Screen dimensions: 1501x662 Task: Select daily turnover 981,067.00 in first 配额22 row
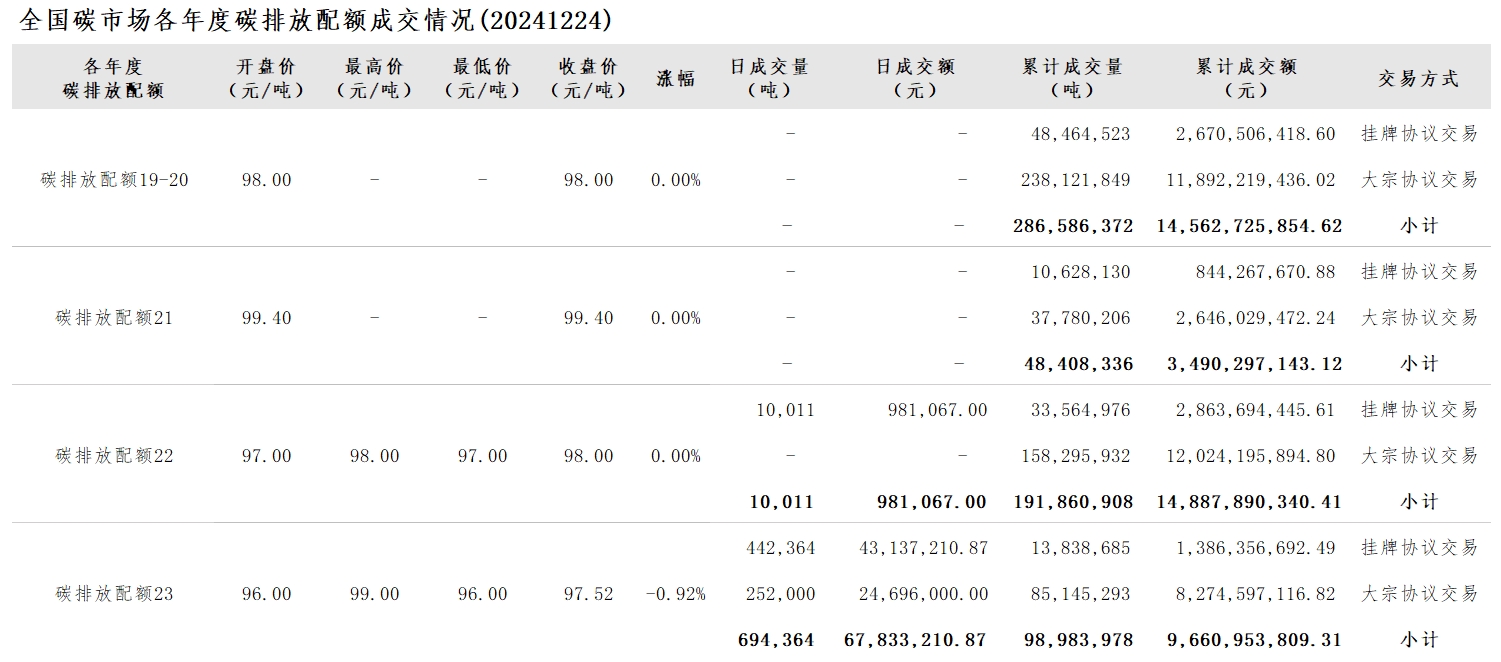point(937,410)
